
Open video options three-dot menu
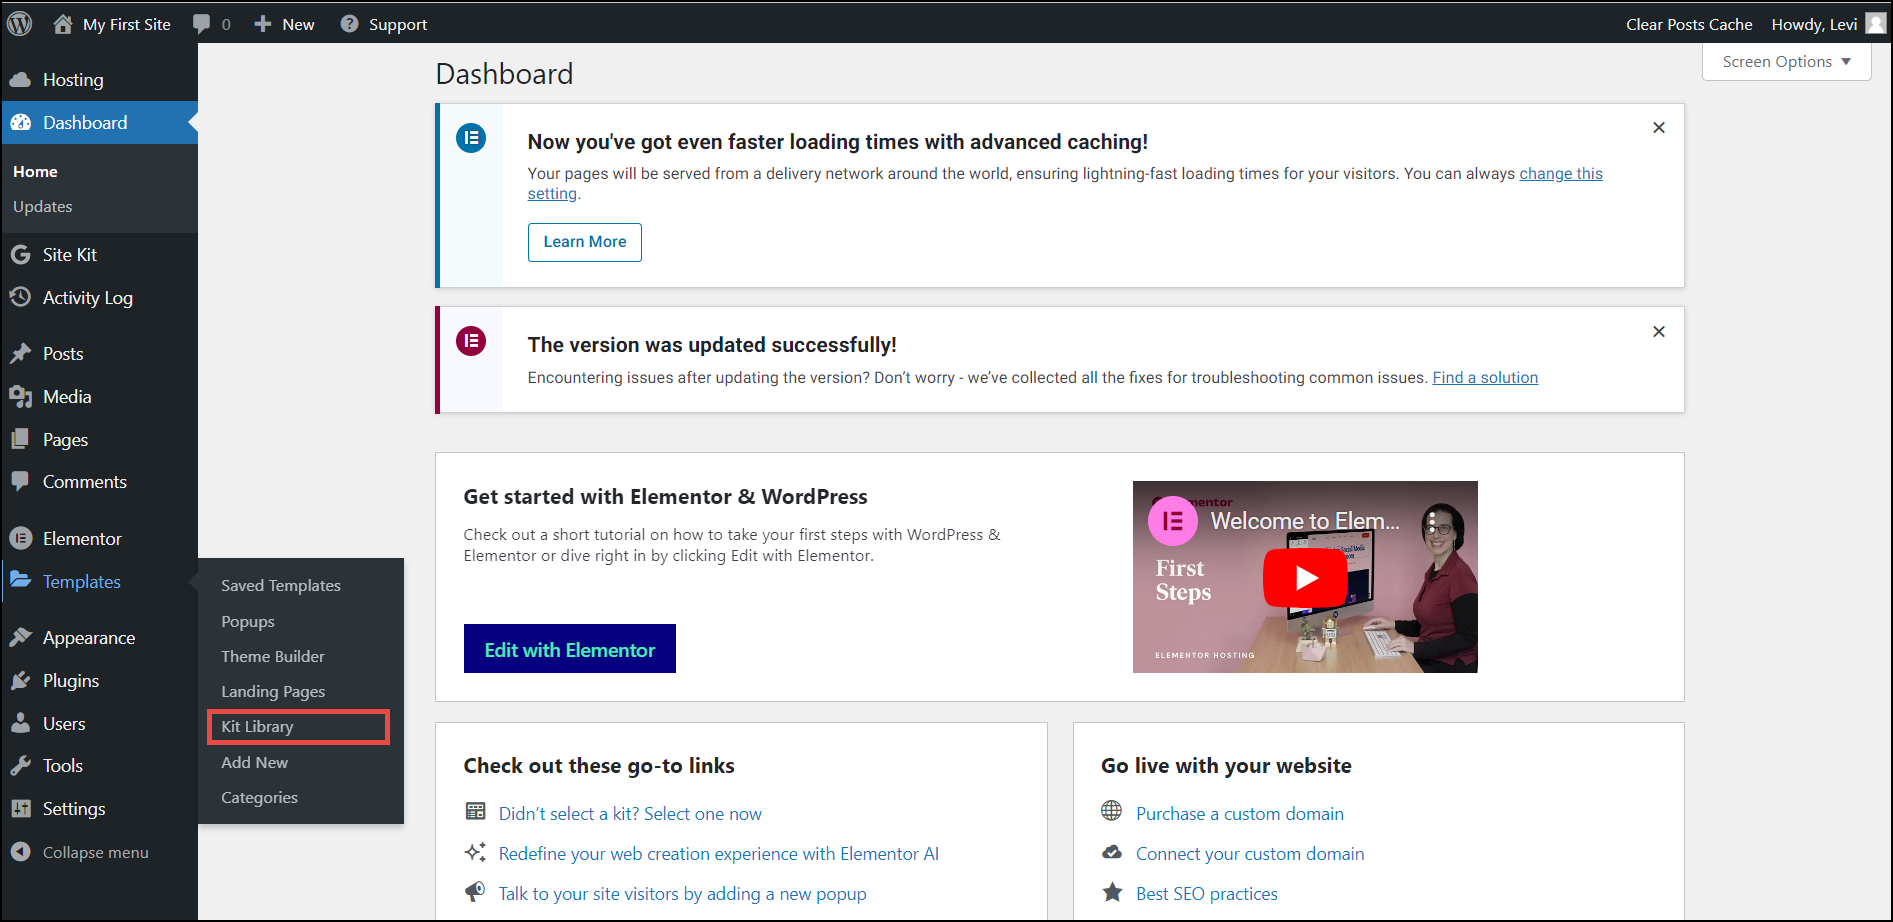(x=1433, y=521)
